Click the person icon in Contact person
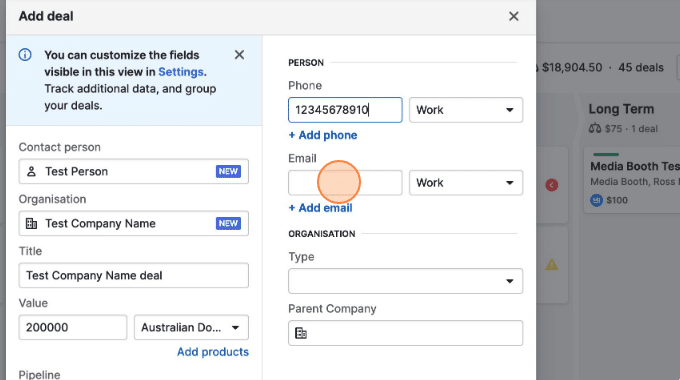Screen dimensions: 680x380 [31, 171]
